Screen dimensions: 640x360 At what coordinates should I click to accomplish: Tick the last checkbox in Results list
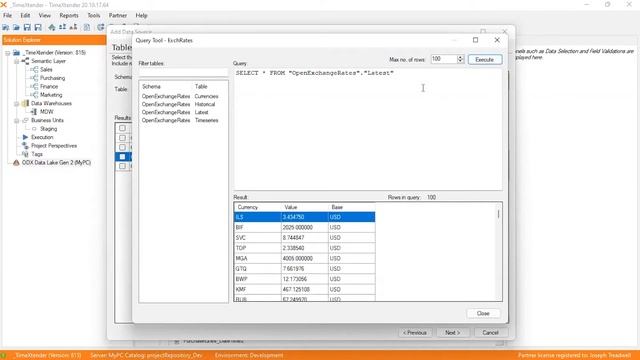coord(122,166)
